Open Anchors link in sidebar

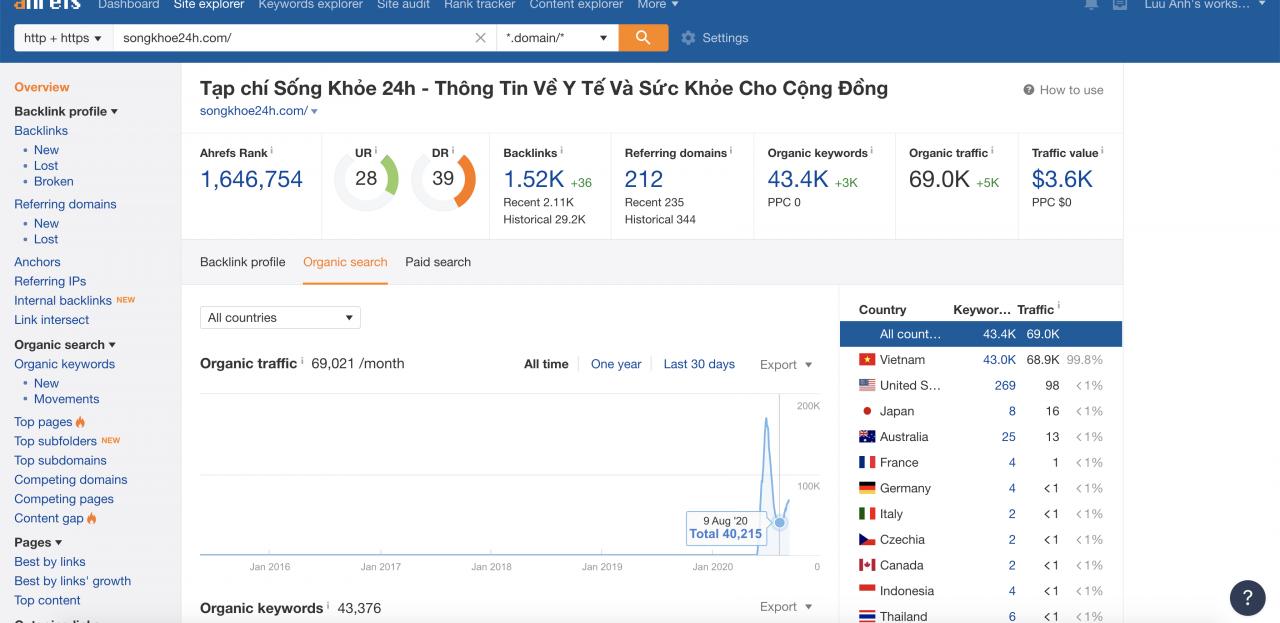tap(37, 262)
